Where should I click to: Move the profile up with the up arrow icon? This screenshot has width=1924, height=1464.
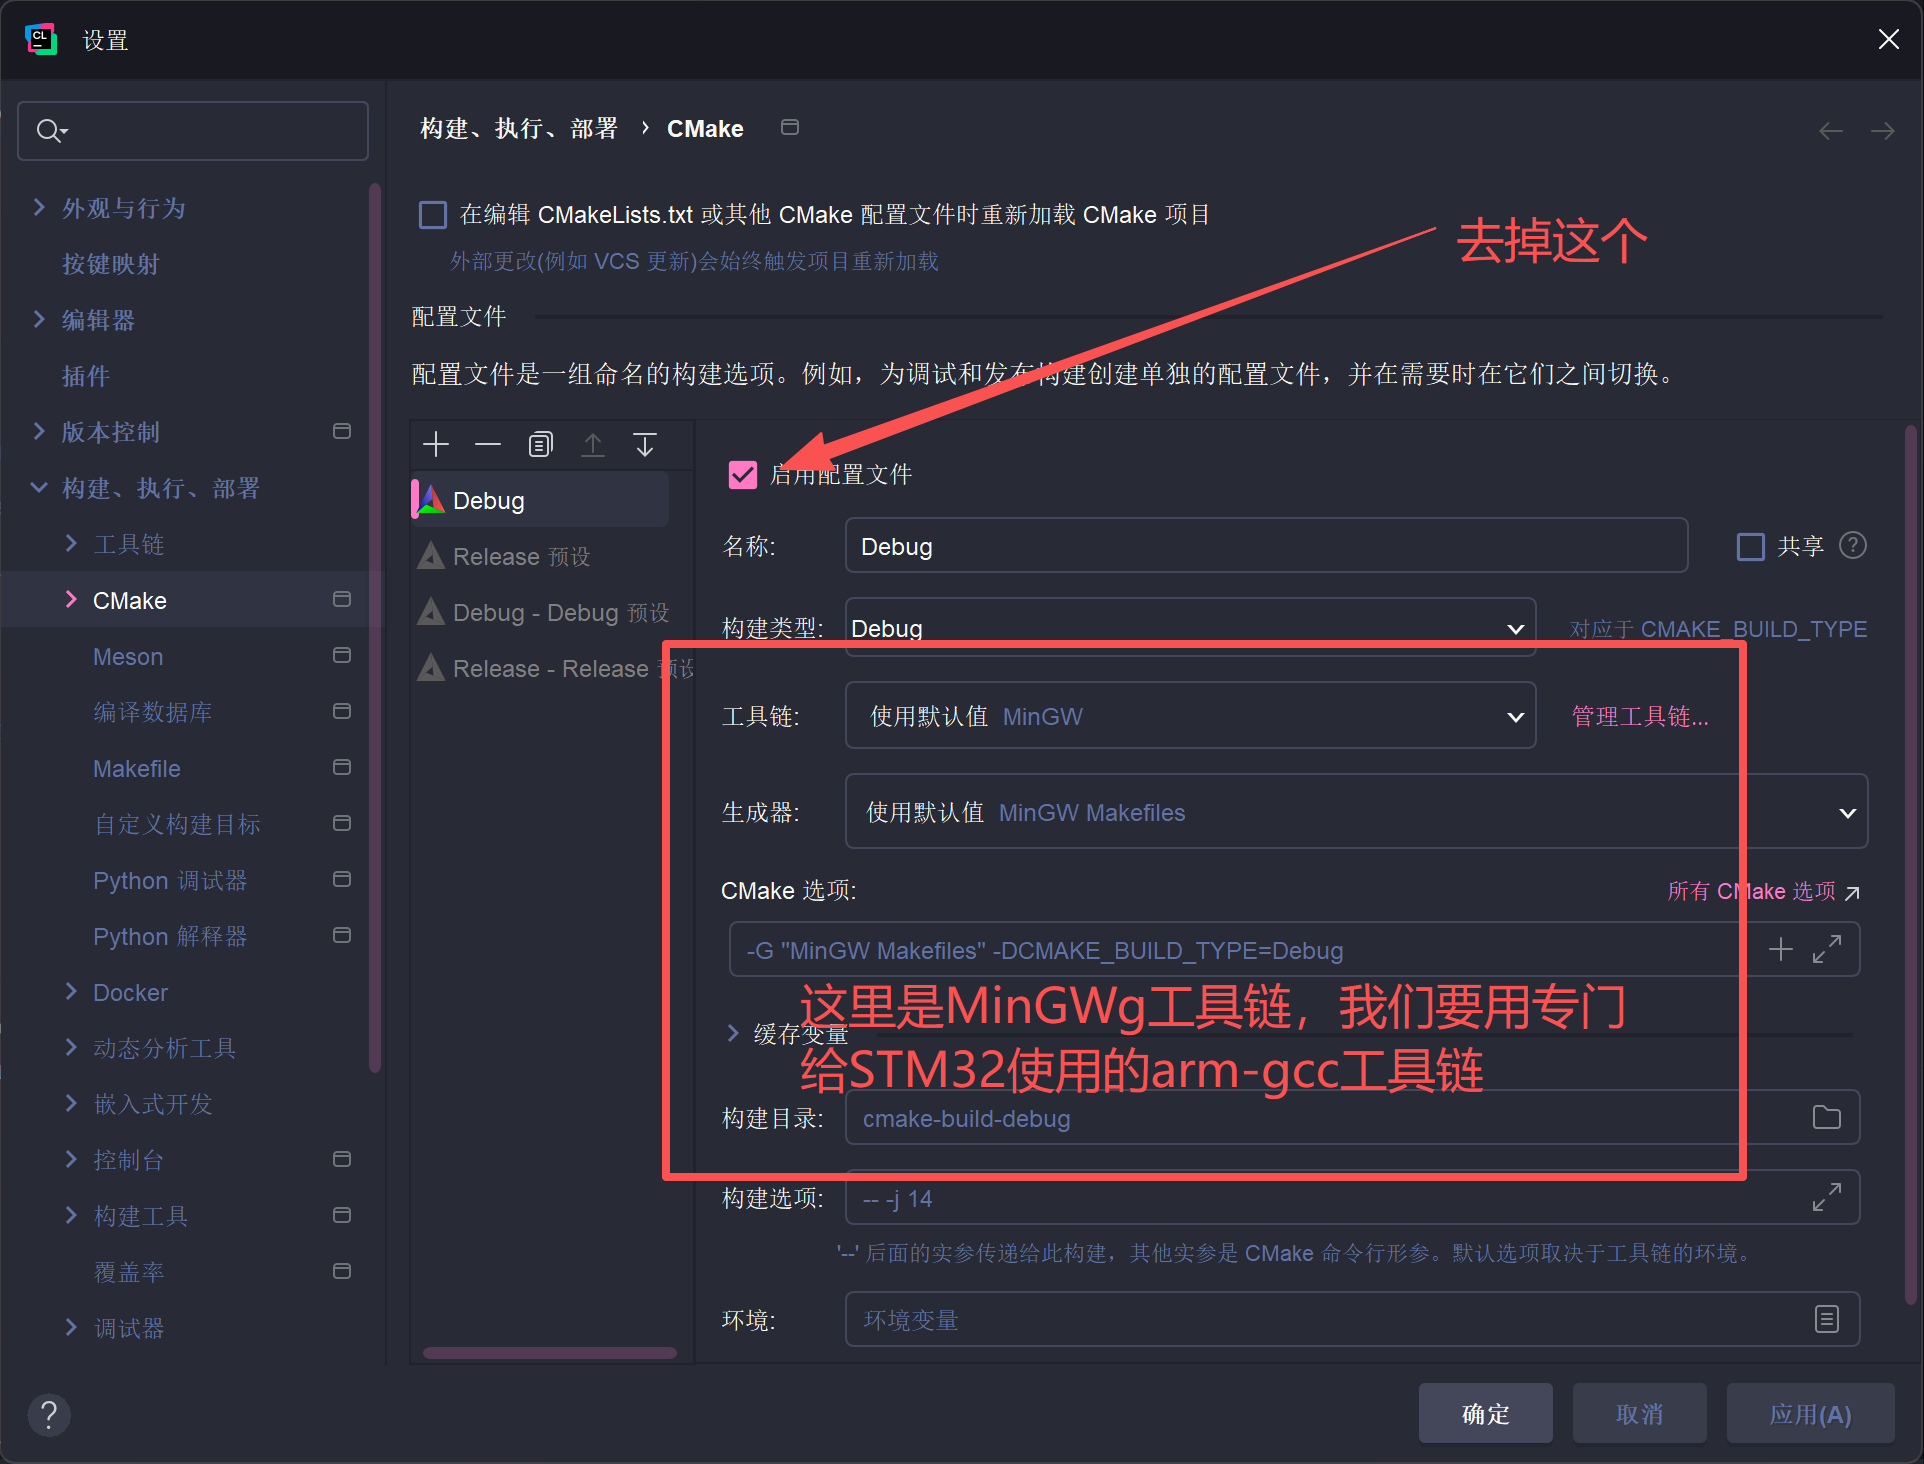(593, 445)
